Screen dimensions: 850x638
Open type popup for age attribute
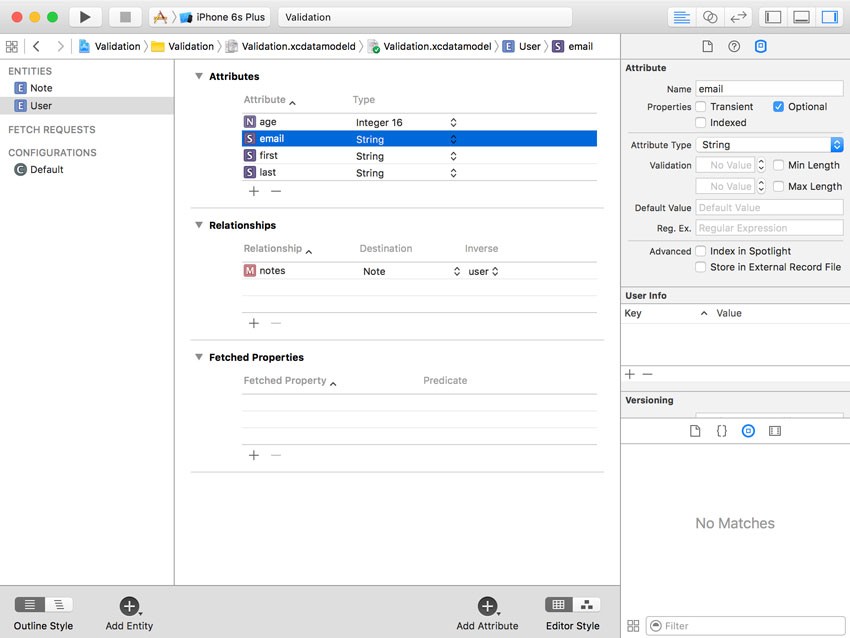(x=453, y=123)
